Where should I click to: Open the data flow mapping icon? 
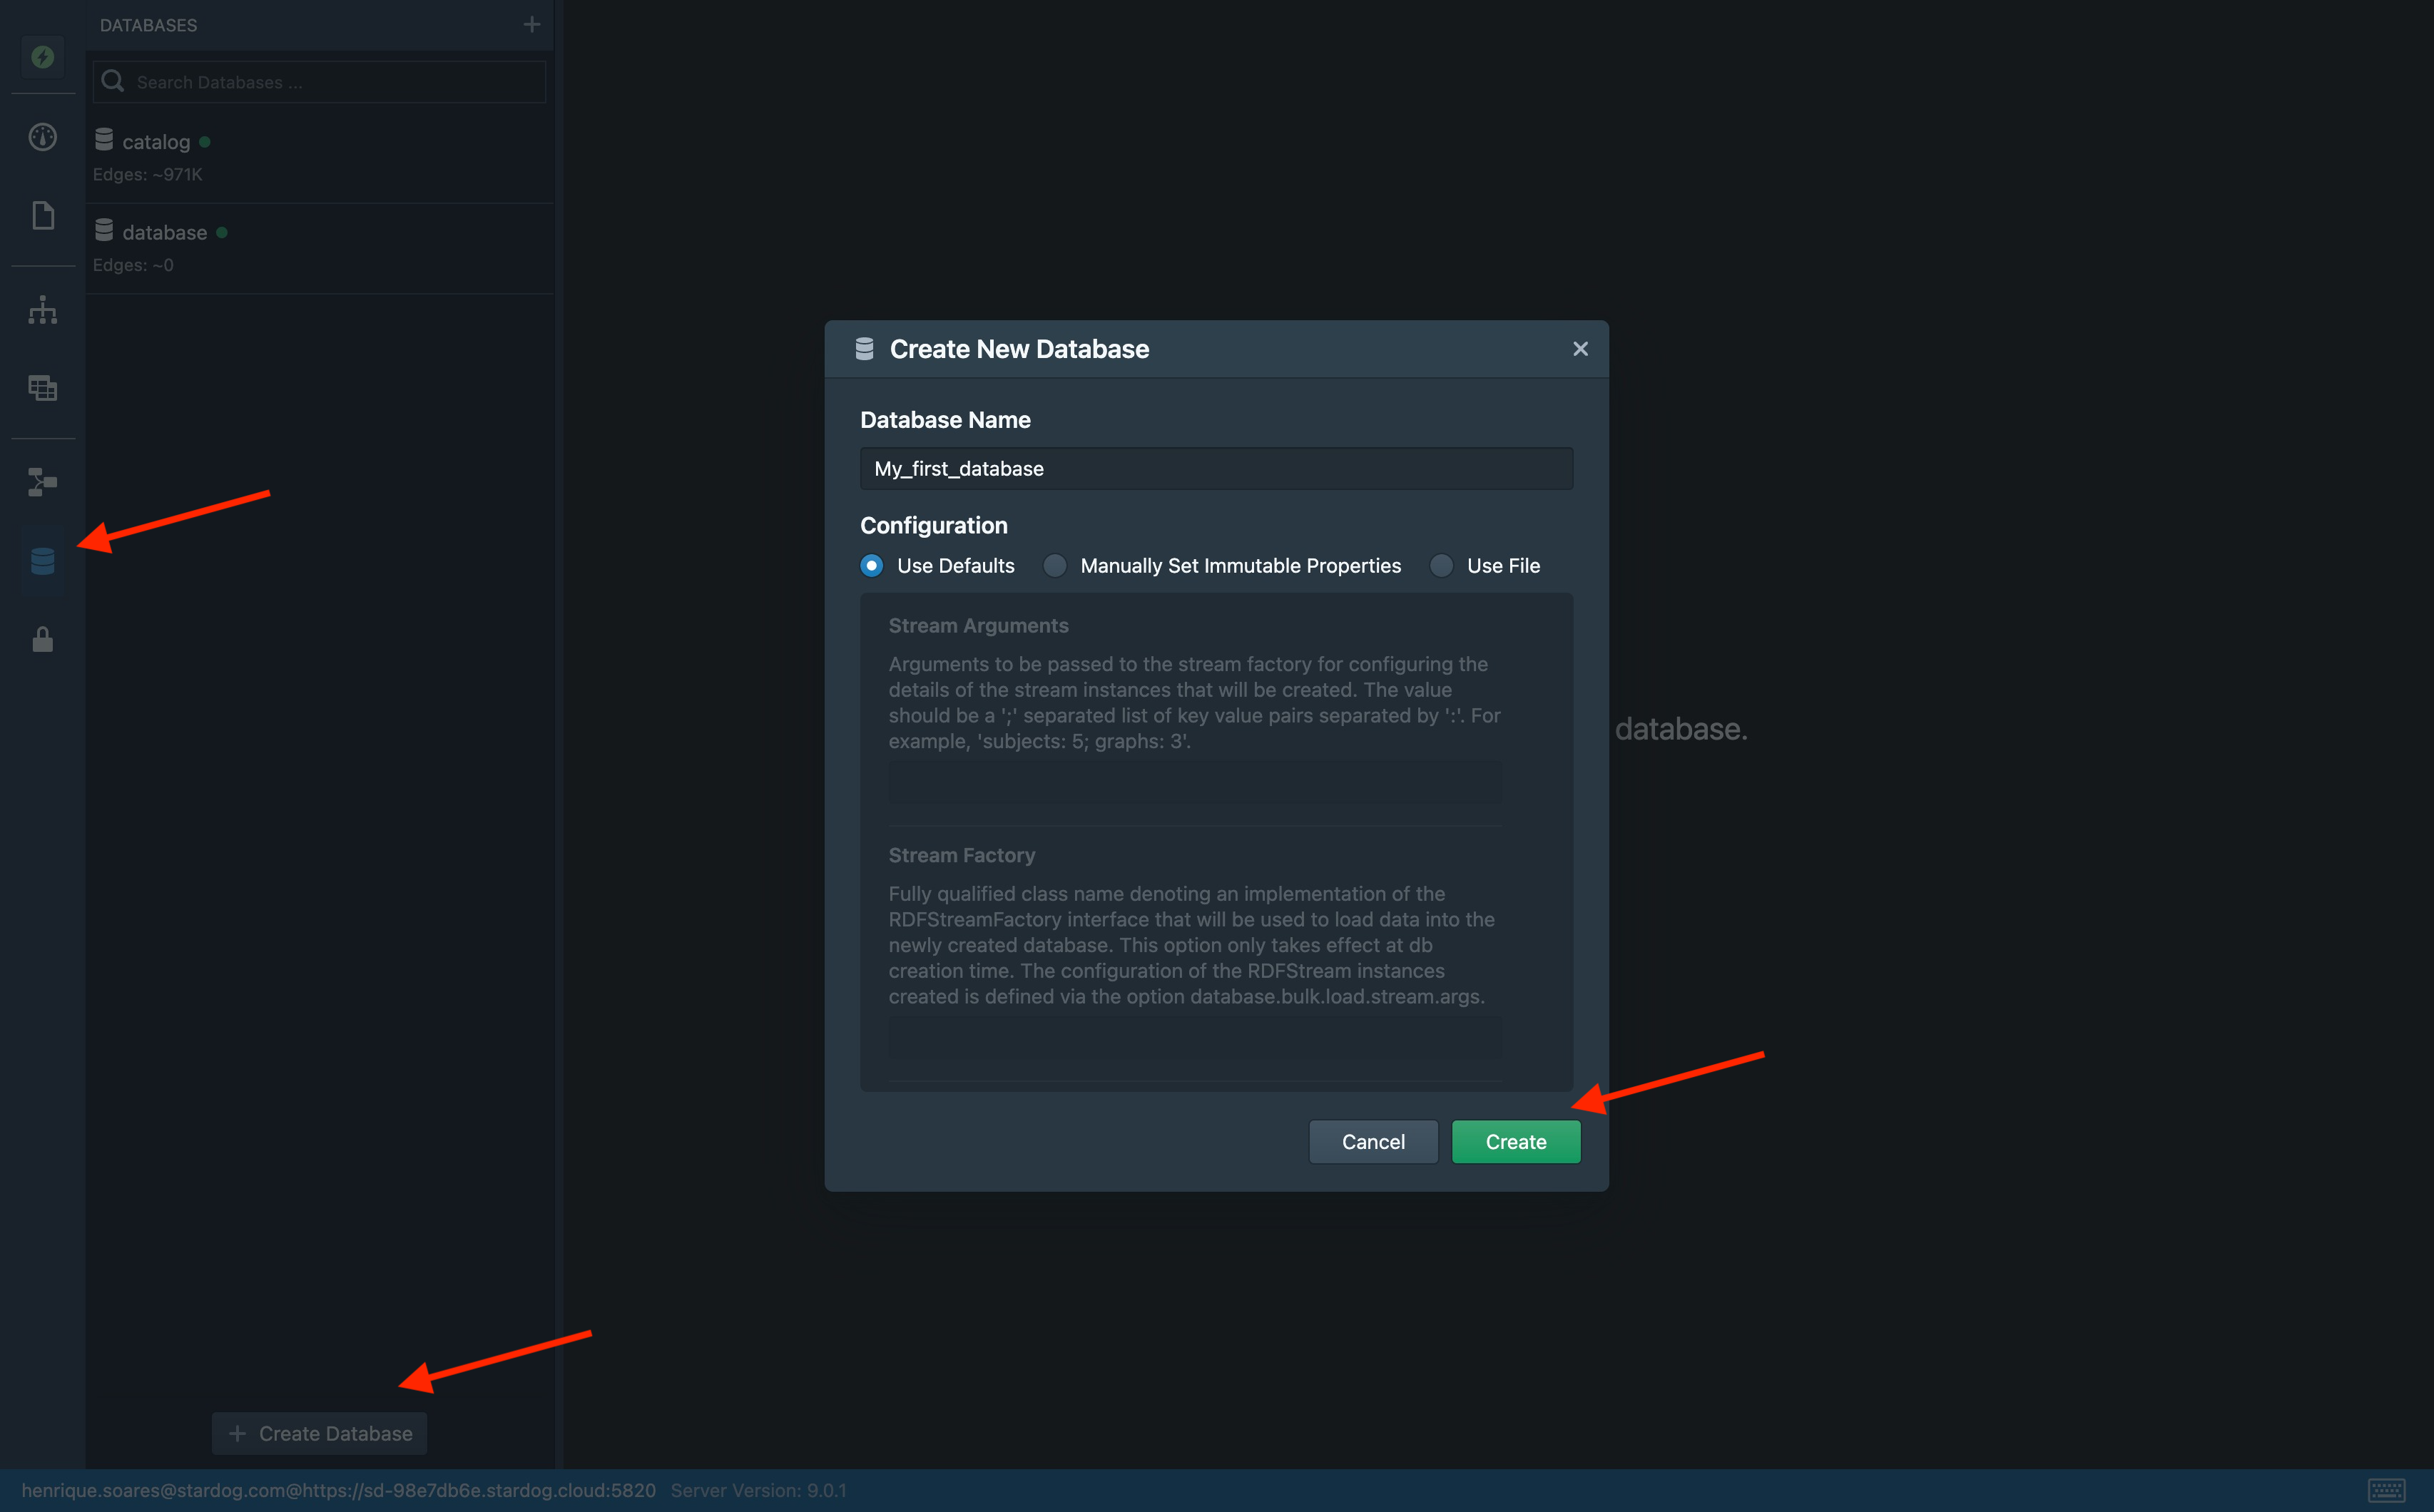42,482
